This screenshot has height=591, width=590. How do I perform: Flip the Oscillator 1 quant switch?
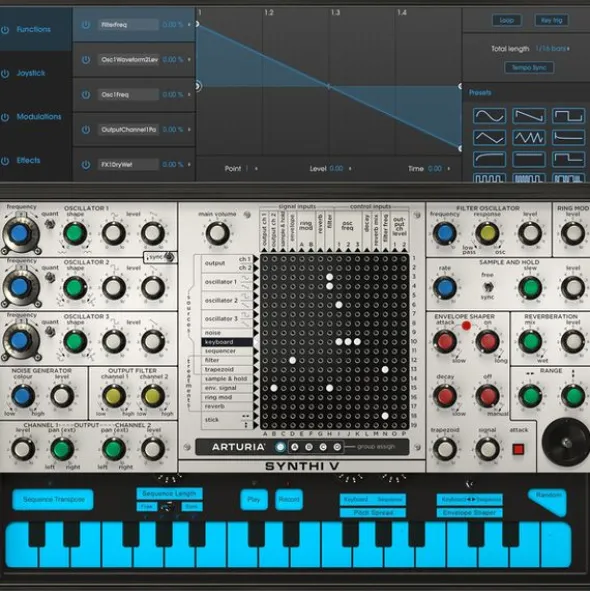49,224
